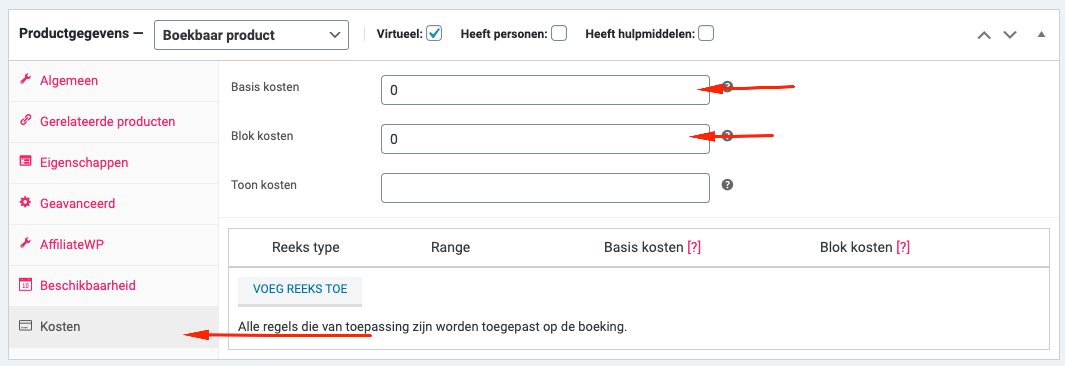Click the wrench icon beside Algemeen

[x=25, y=80]
